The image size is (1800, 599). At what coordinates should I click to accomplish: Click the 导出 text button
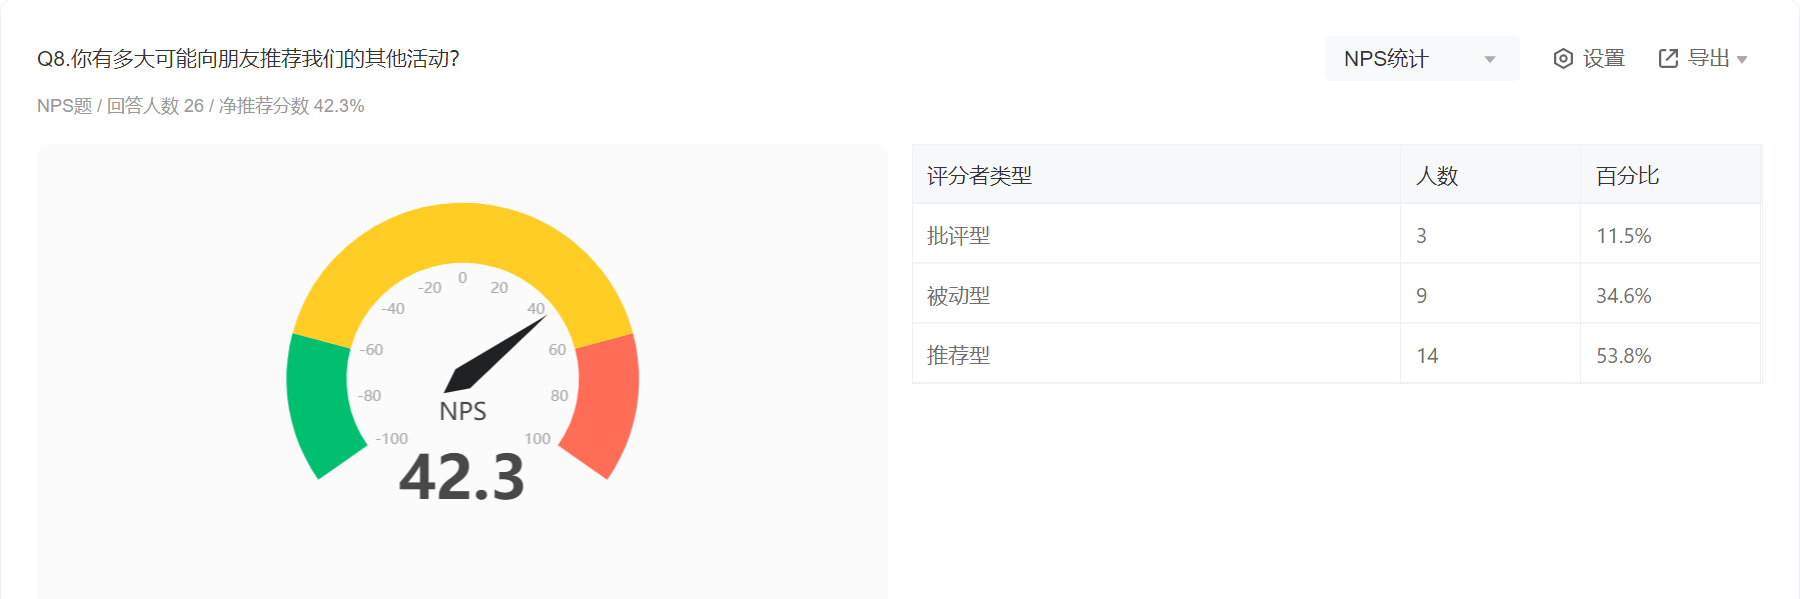point(1708,59)
